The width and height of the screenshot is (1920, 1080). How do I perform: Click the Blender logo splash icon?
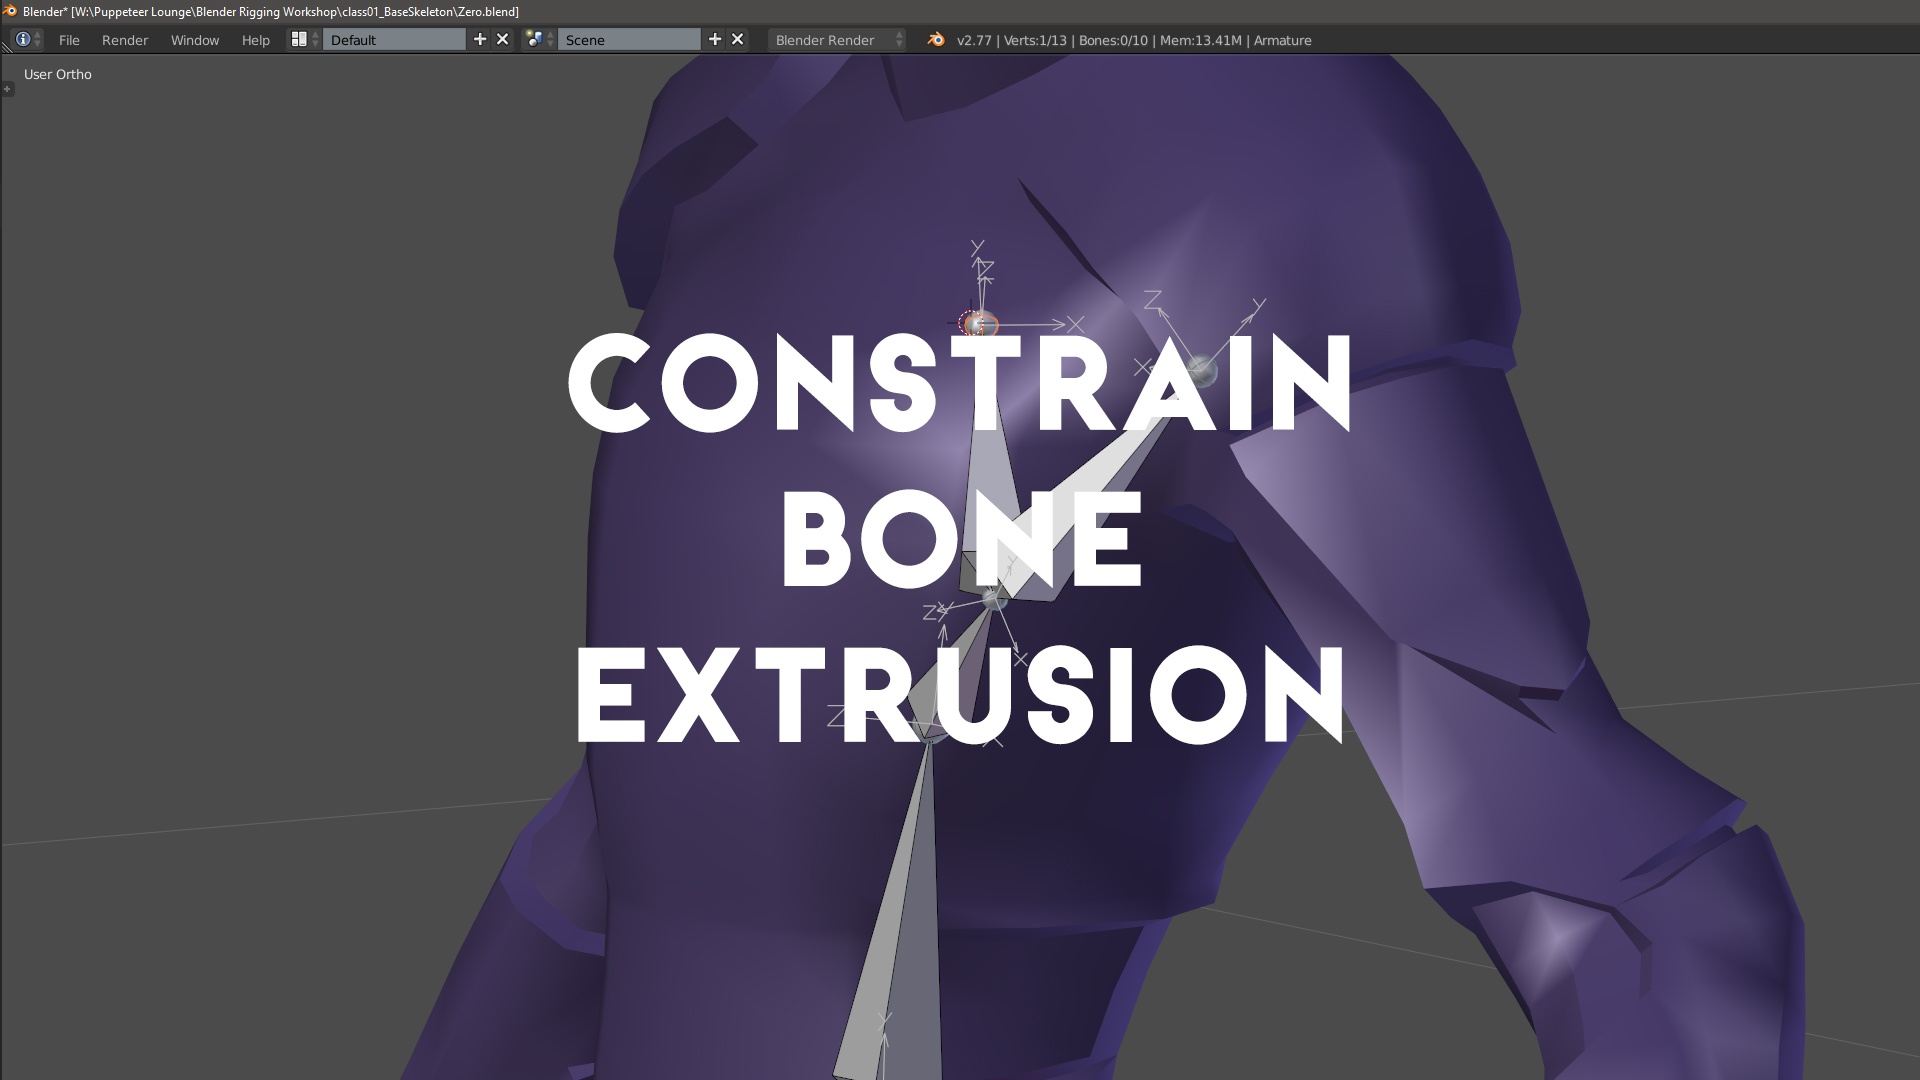click(936, 40)
